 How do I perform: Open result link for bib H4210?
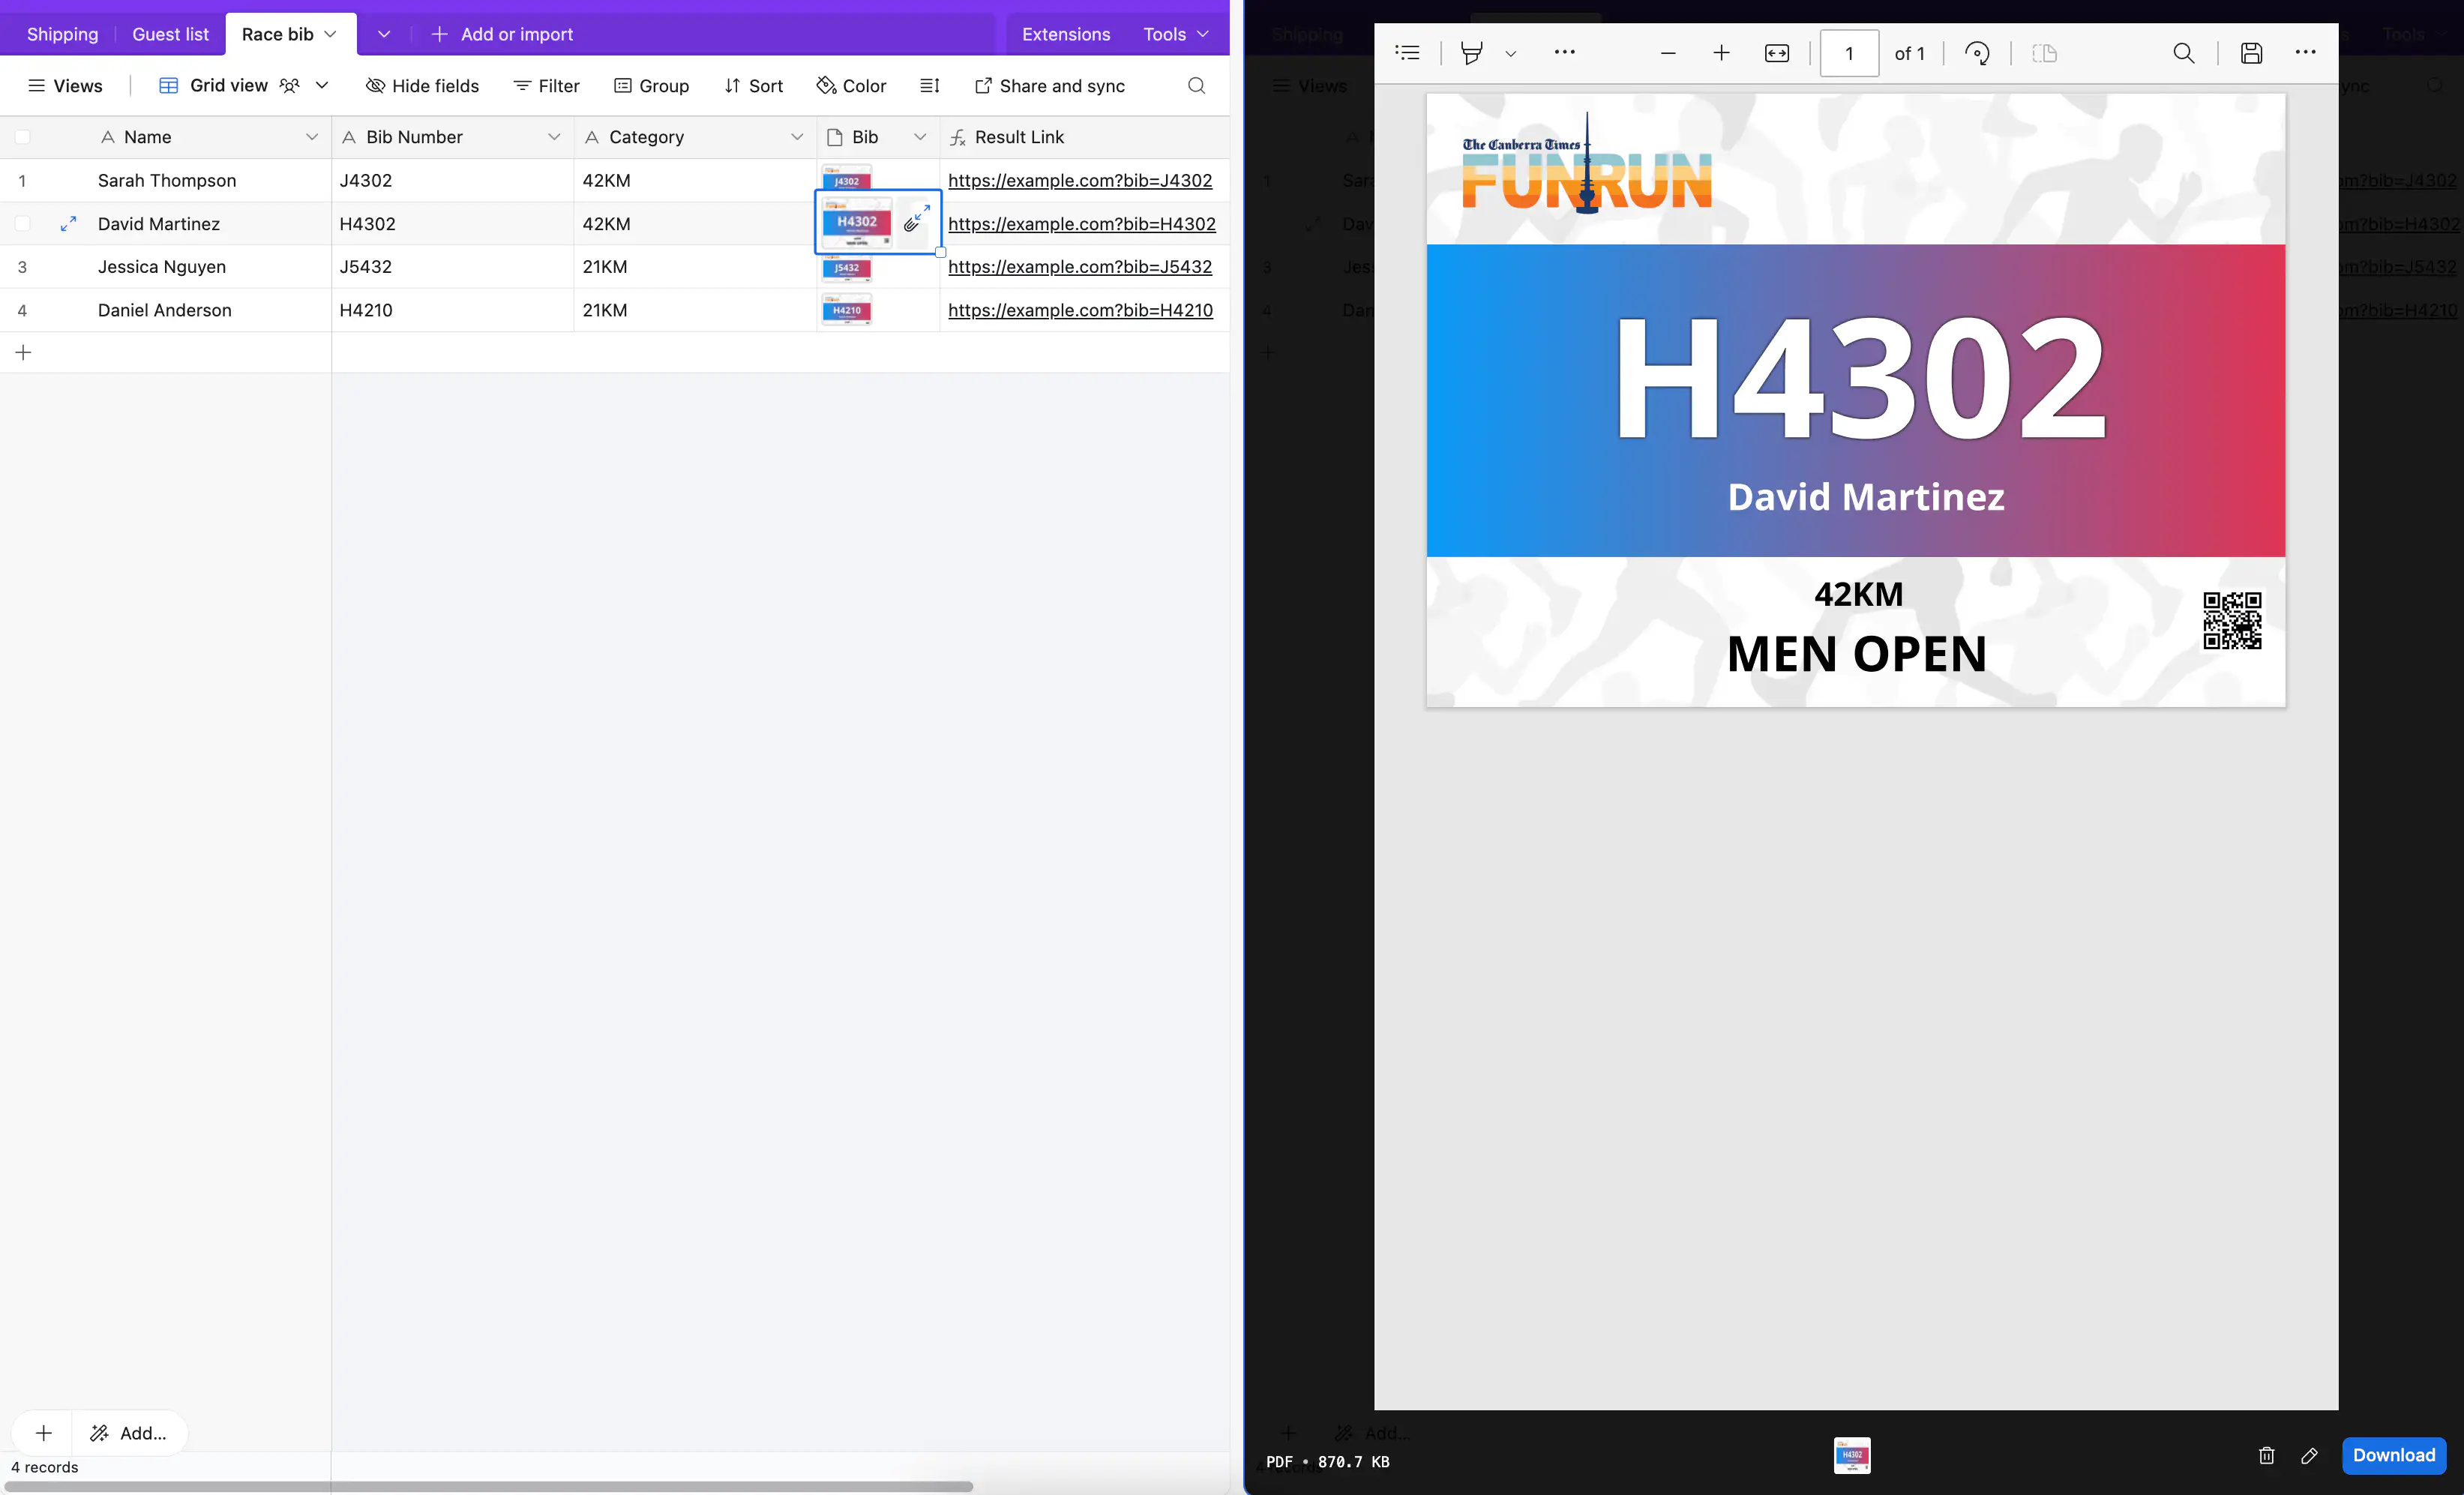click(x=1080, y=310)
